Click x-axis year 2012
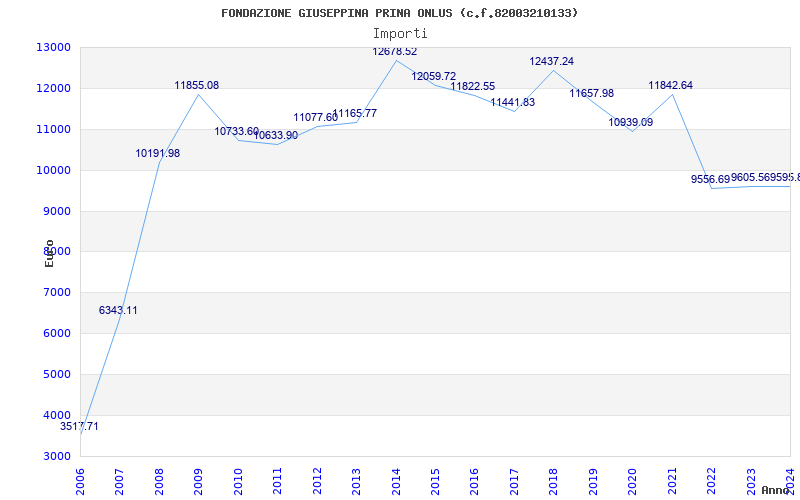This screenshot has height=500, width=800. [x=317, y=481]
